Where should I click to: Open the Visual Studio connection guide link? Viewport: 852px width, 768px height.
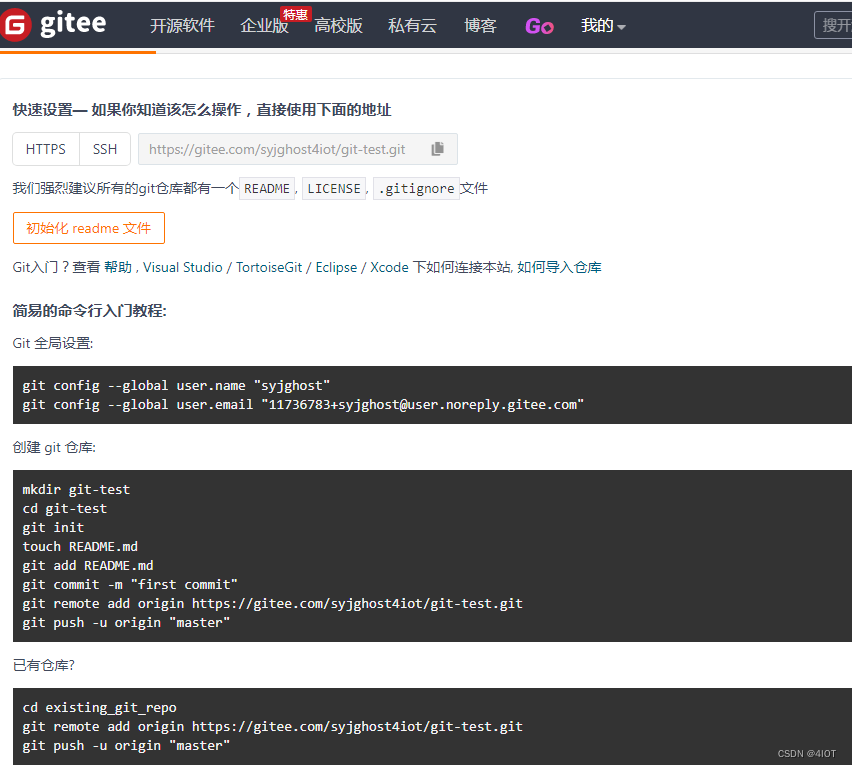pos(183,267)
